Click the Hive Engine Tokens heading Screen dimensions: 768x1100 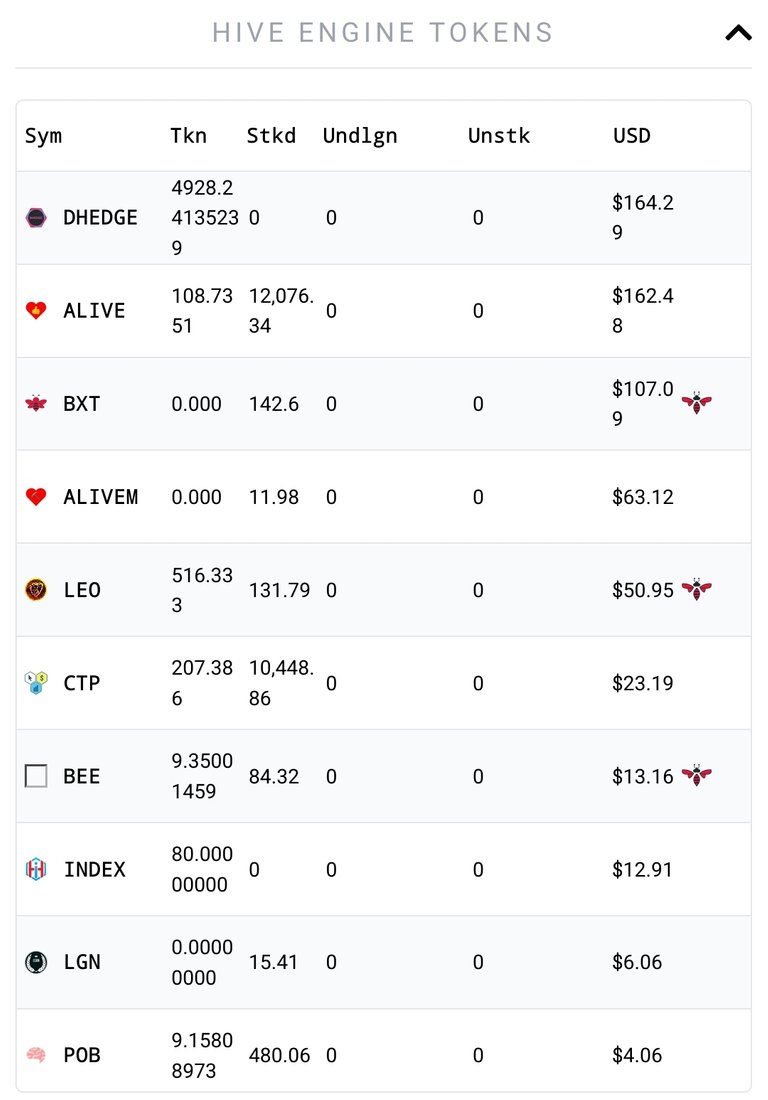(383, 32)
